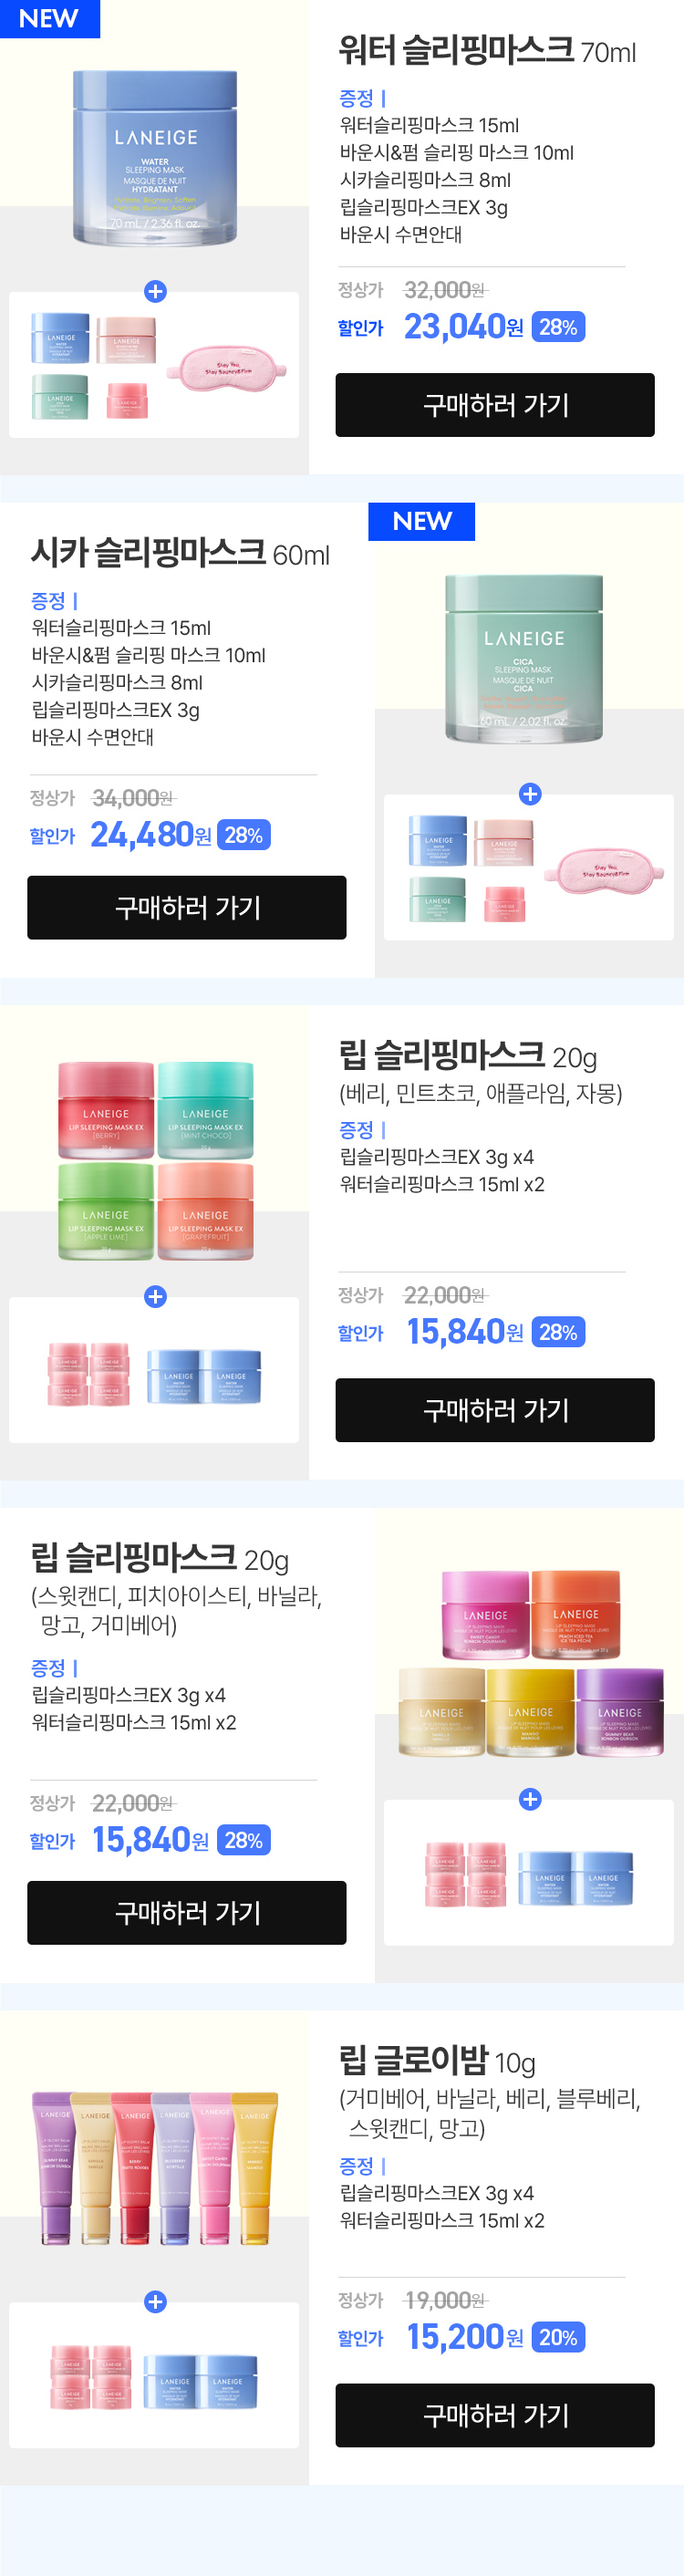Open the green Cica Sleeping Mask jar image
This screenshot has width=684, height=2576.
coord(524,657)
